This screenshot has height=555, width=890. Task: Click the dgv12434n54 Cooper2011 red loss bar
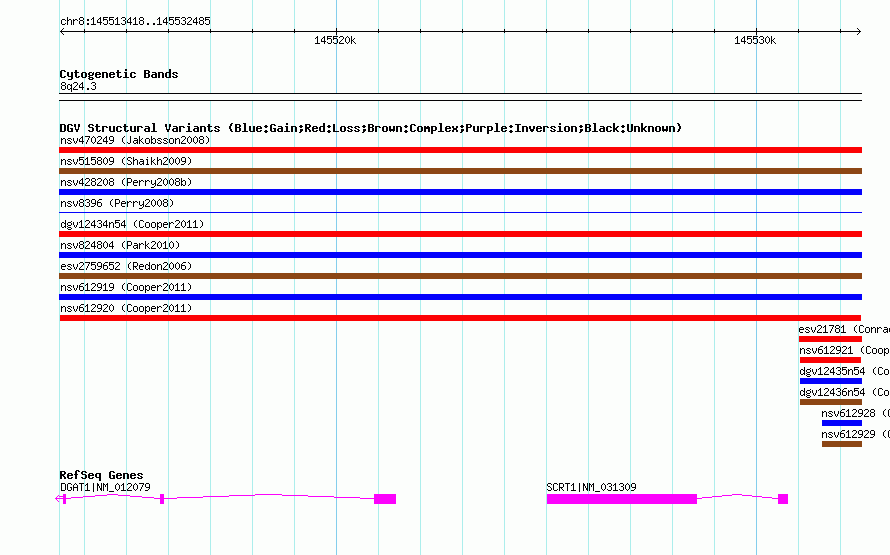tap(460, 234)
